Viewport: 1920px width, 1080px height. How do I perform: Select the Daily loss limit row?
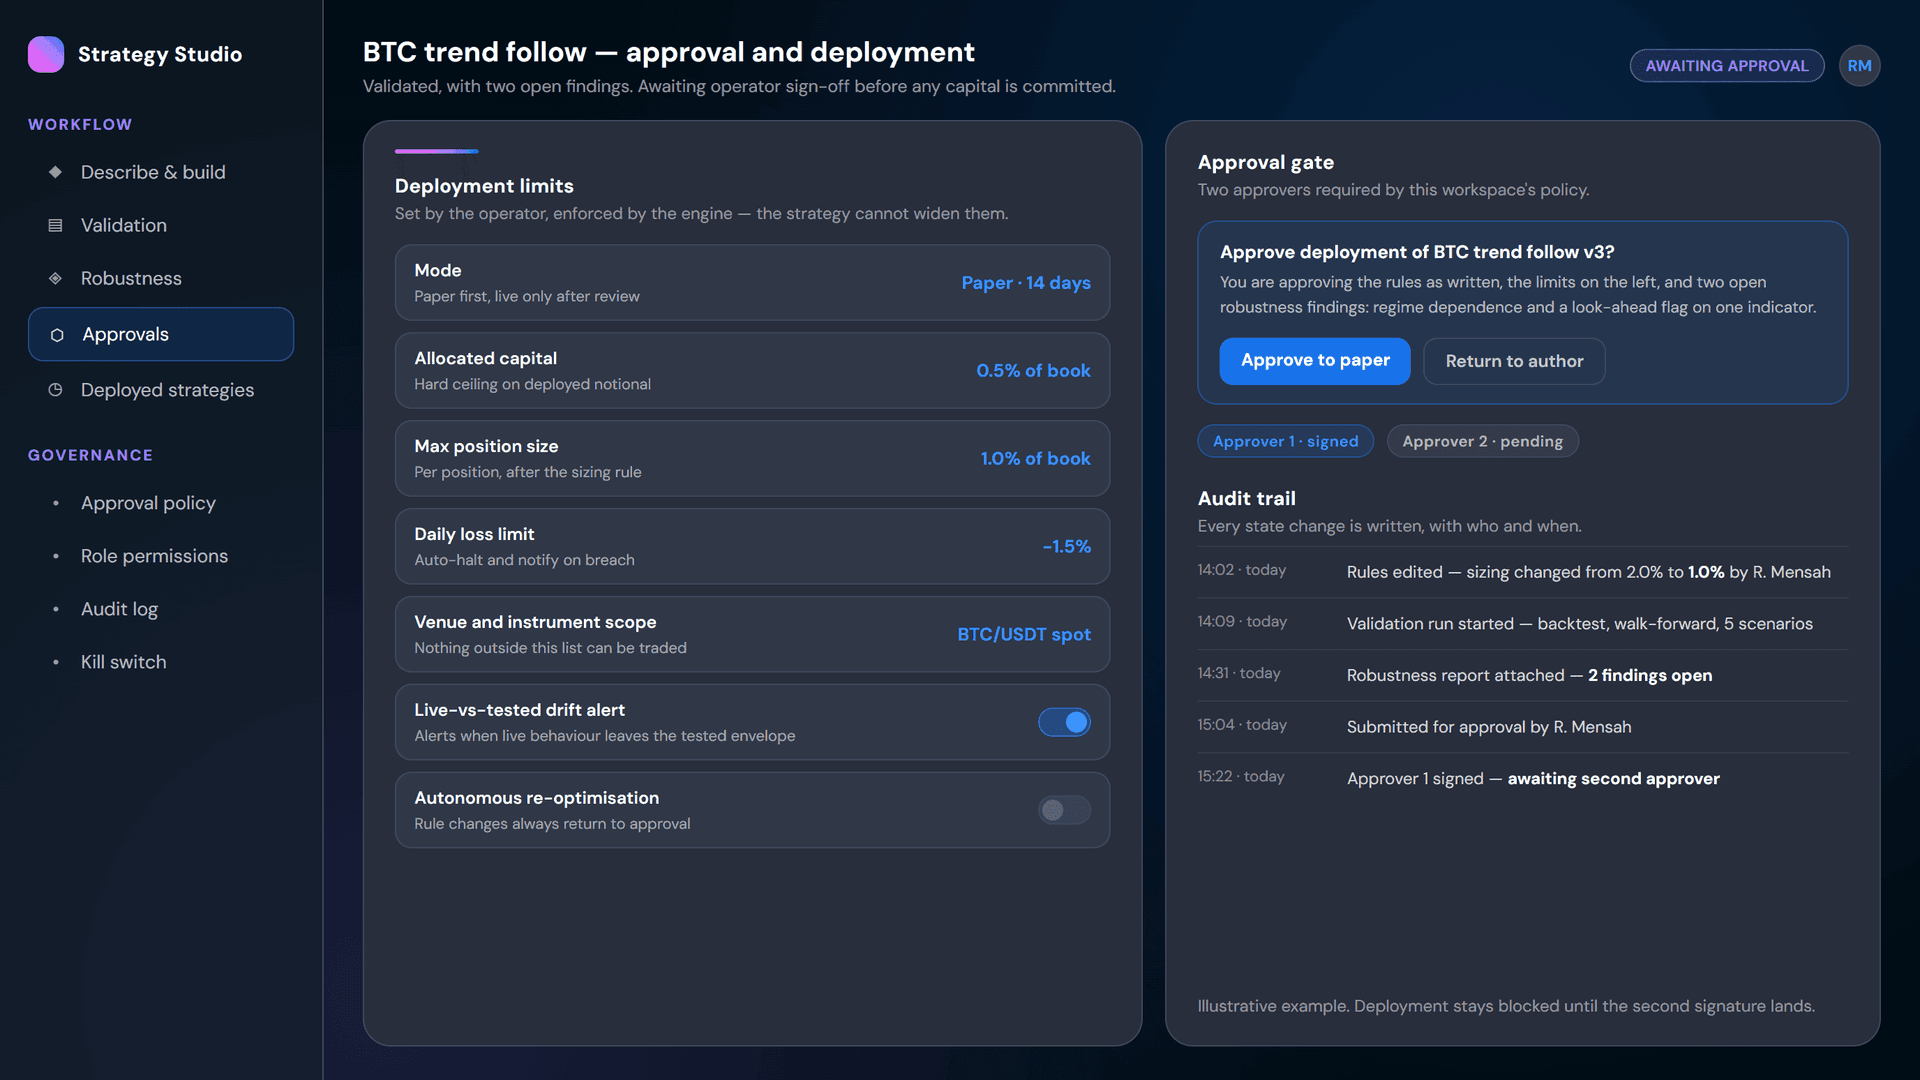tap(752, 546)
